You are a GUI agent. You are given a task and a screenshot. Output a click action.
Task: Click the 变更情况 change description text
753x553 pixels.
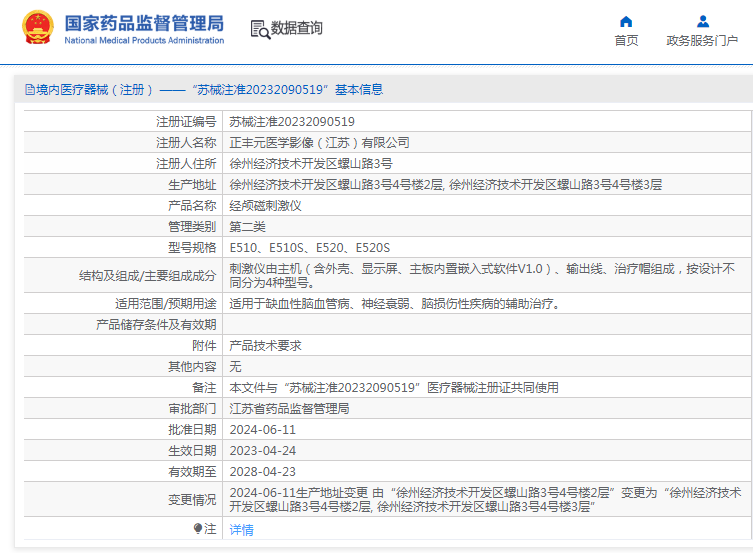click(486, 500)
